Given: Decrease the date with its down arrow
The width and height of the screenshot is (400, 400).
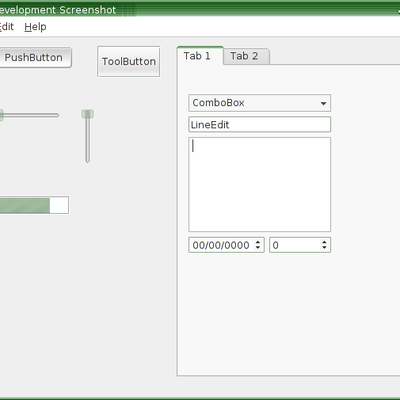Looking at the screenshot, I should [258, 248].
